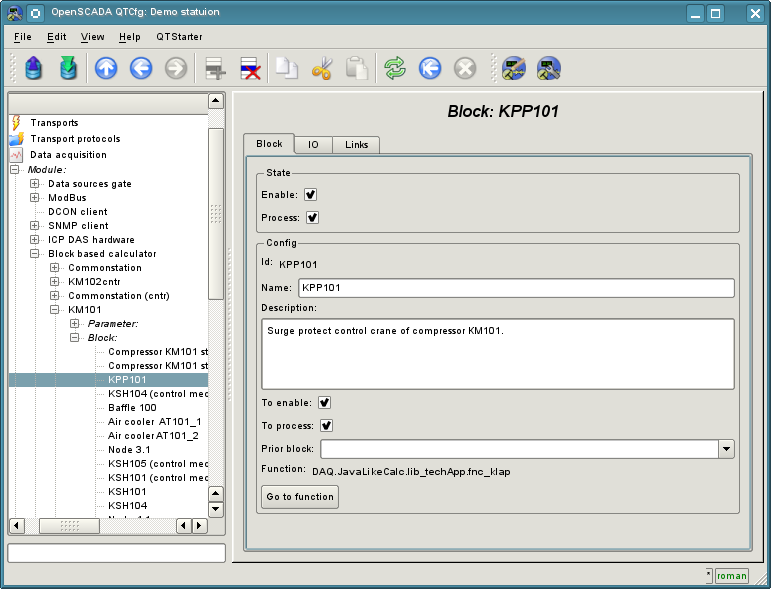Click the Go to function button
The width and height of the screenshot is (771, 589).
click(298, 497)
